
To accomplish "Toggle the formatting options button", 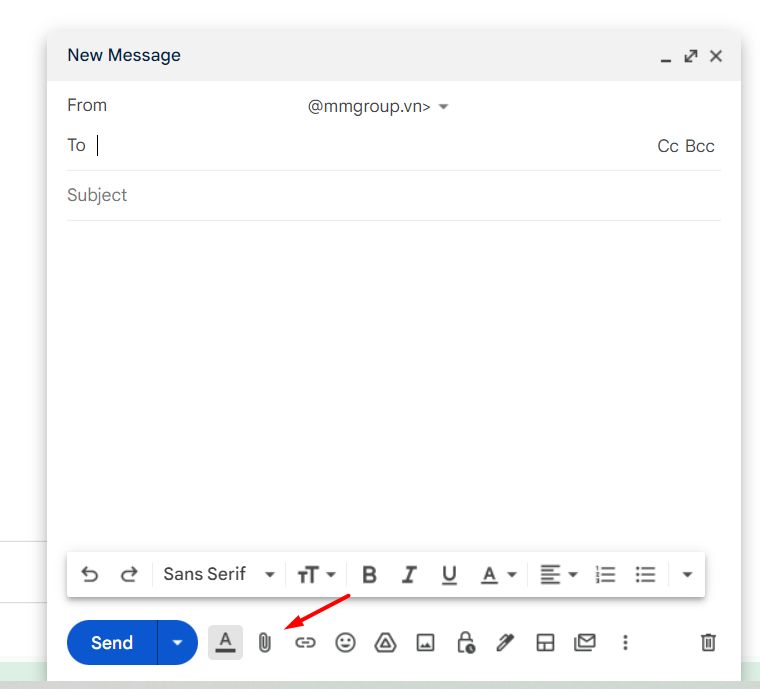I will pos(225,642).
